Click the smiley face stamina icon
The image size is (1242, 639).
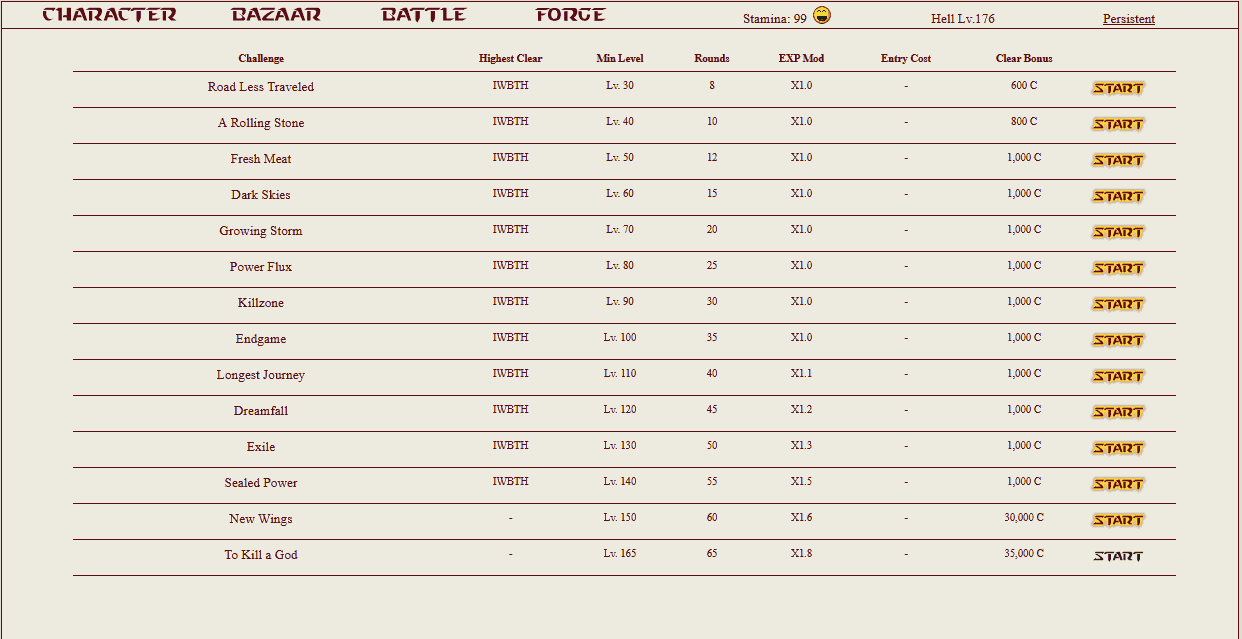[822, 16]
